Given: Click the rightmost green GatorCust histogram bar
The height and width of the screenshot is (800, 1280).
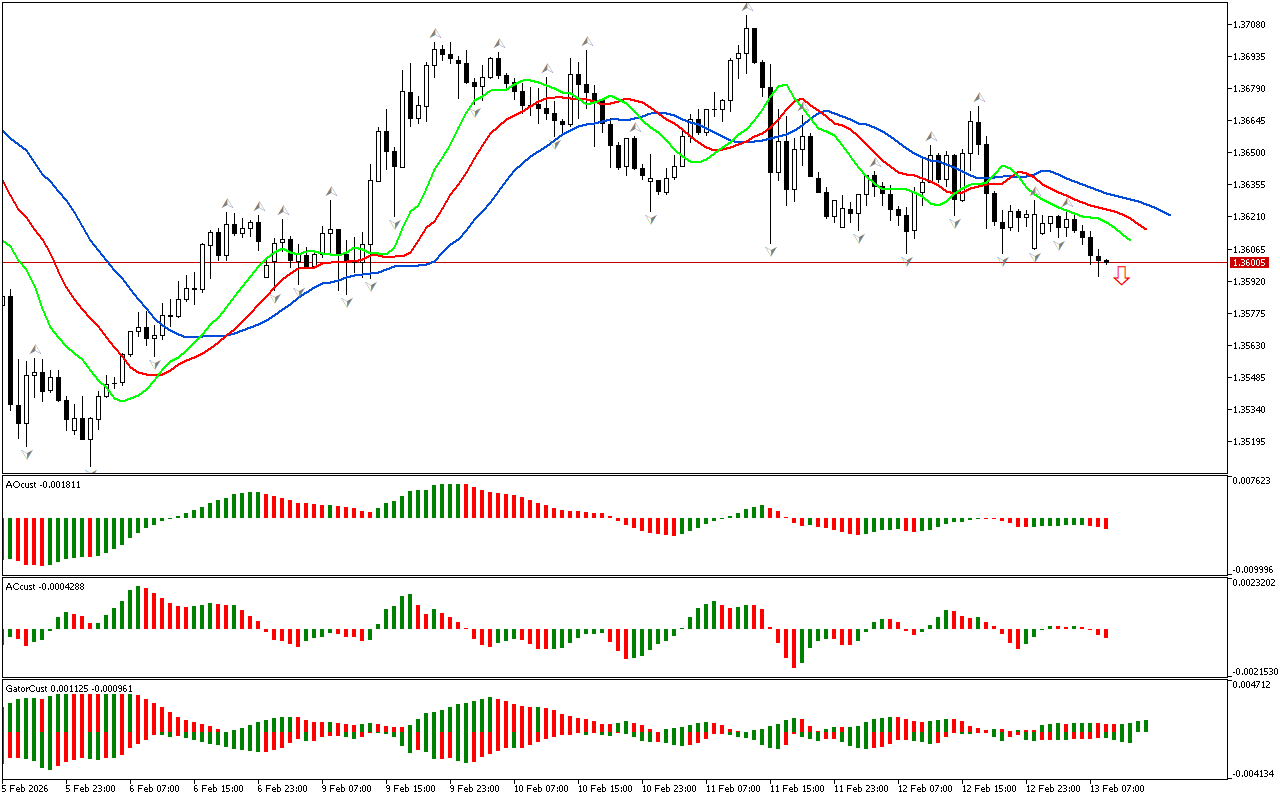Looking at the screenshot, I should click(1145, 726).
